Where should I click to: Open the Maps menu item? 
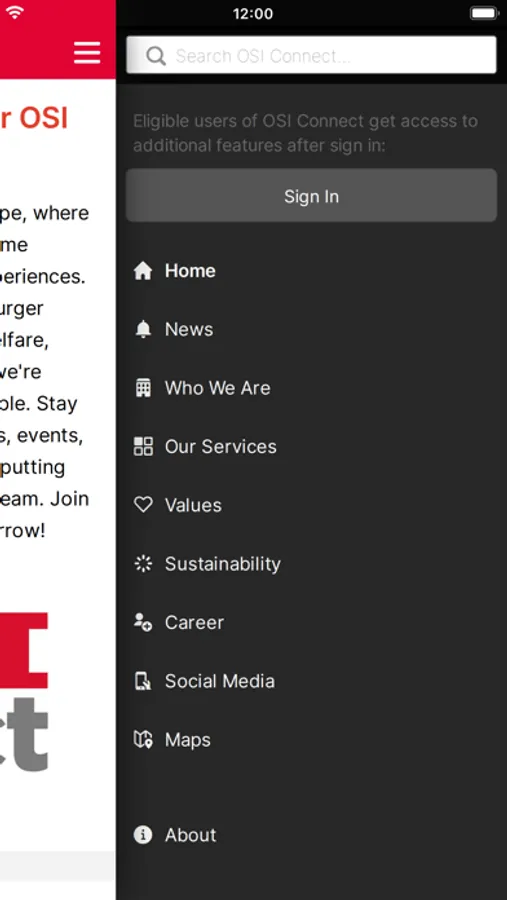pyautogui.click(x=187, y=740)
